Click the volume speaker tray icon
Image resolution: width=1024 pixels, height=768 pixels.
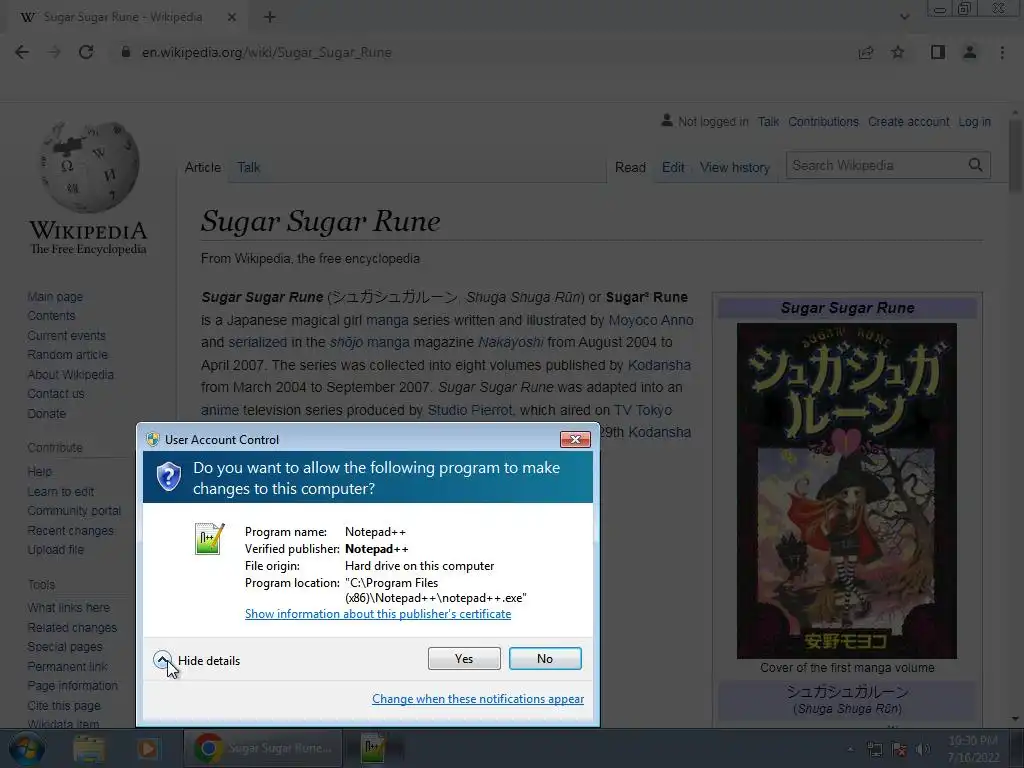pos(922,750)
